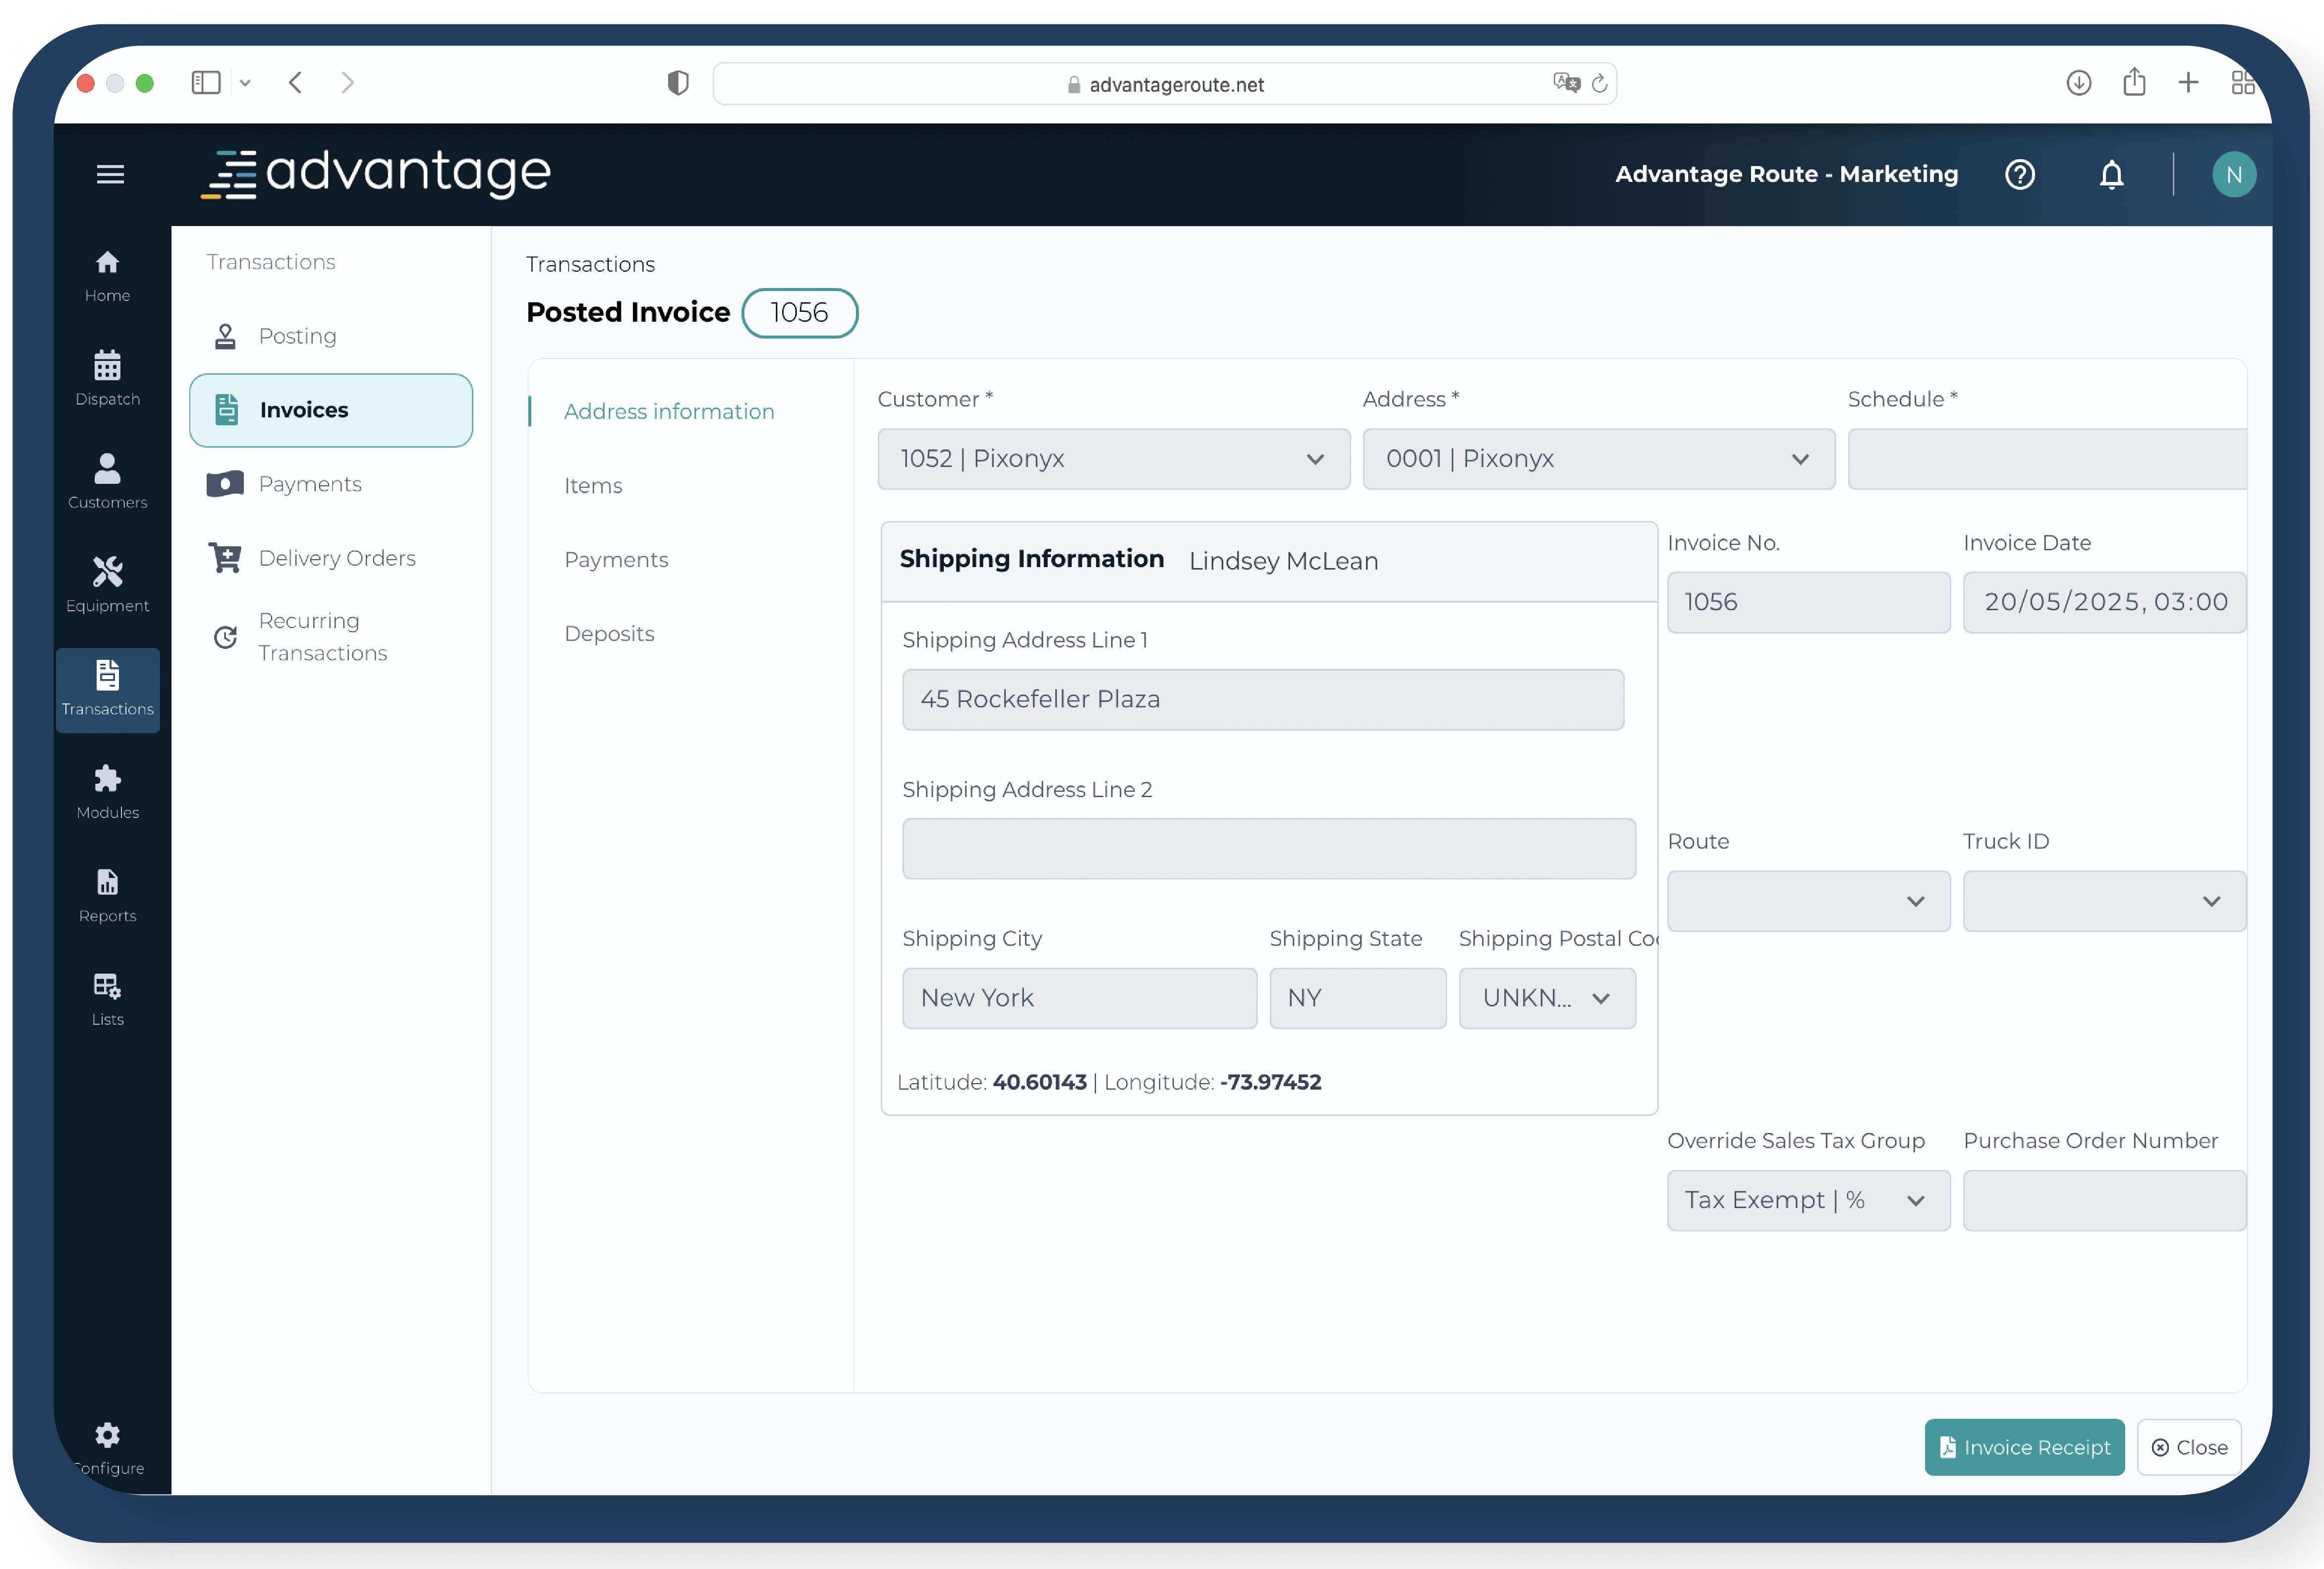The image size is (2324, 1569).
Task: Click Shipping Address Line 2 field
Action: point(1268,849)
